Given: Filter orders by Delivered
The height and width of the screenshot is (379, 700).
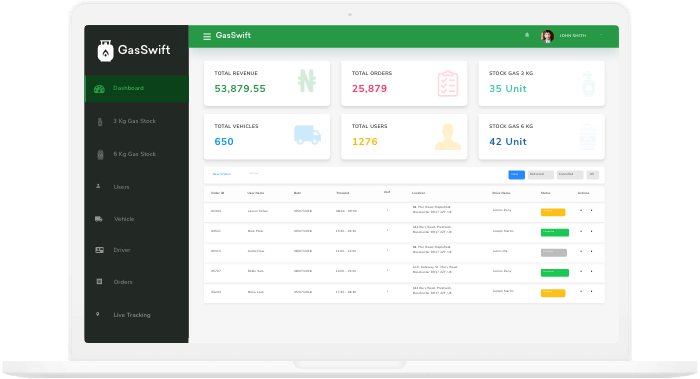Looking at the screenshot, I should [541, 175].
